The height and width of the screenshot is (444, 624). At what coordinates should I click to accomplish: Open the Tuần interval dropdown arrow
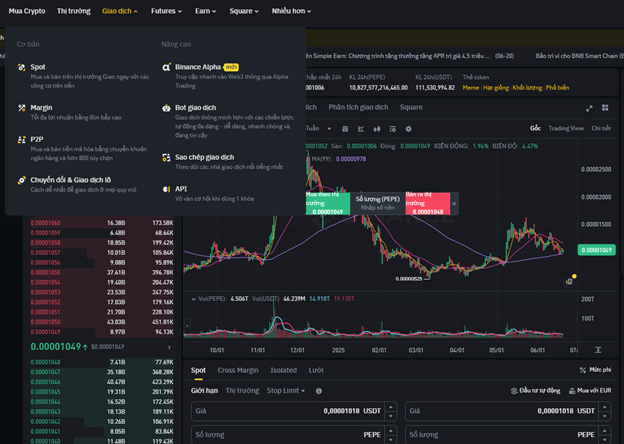(329, 129)
